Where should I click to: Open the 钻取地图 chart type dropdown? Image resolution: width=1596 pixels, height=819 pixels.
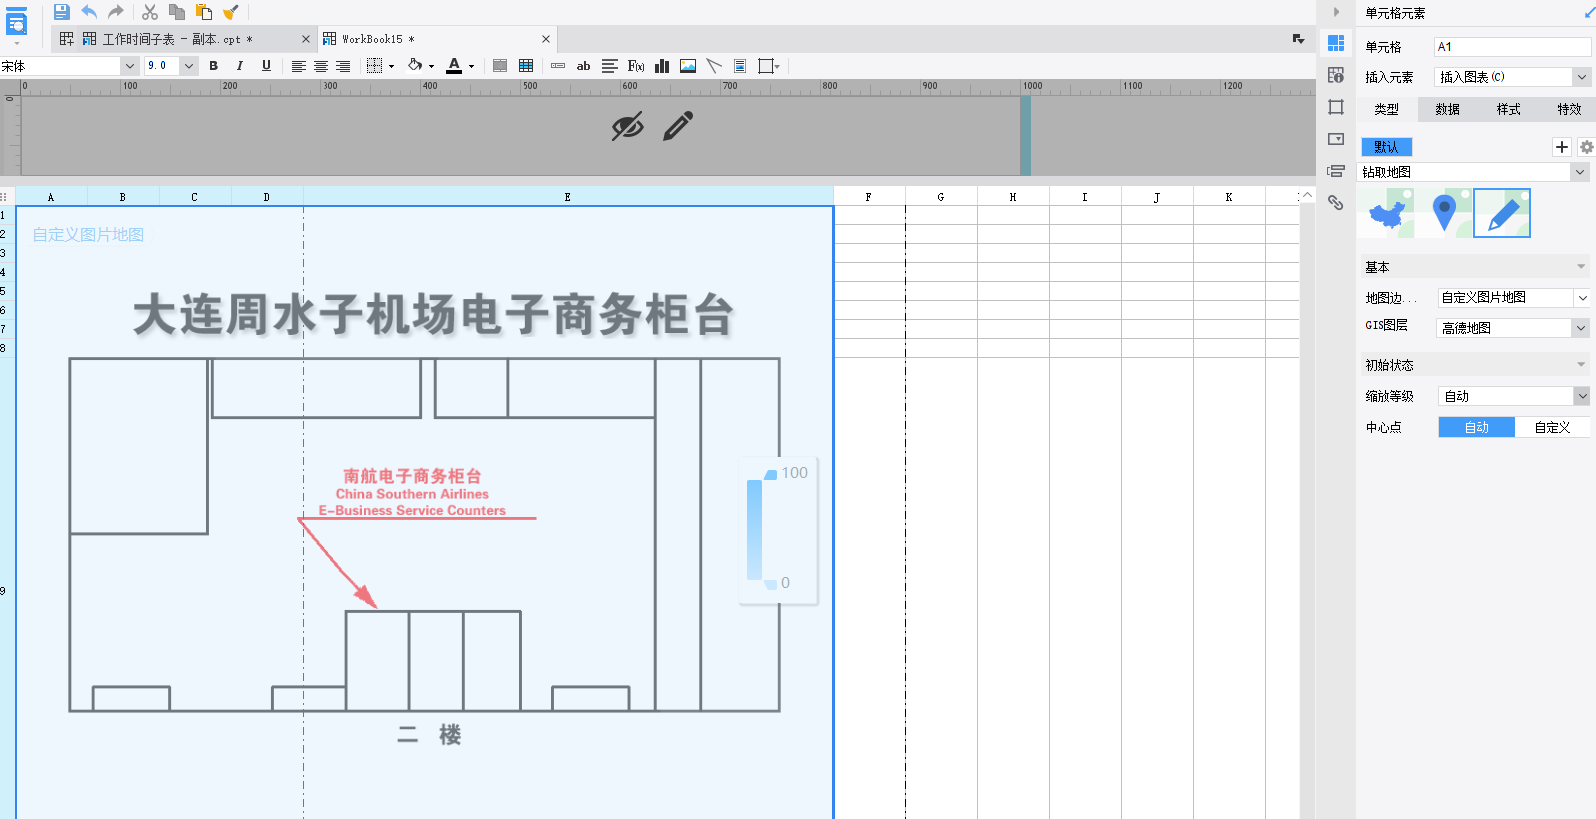tap(1474, 172)
